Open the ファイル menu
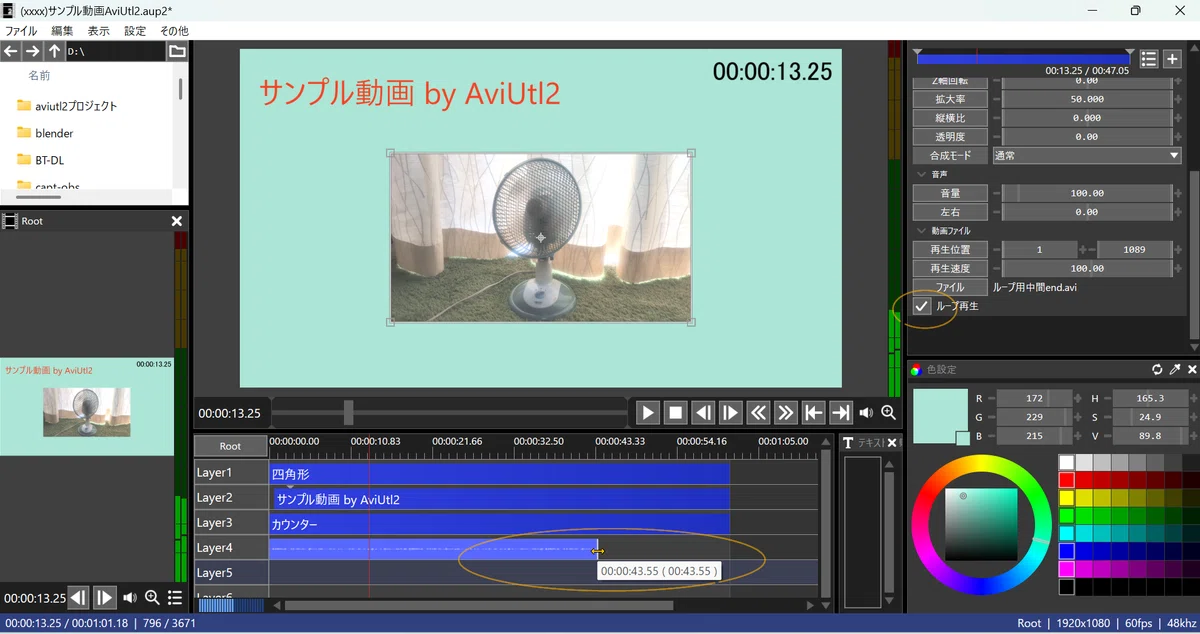1200x634 pixels. [x=21, y=31]
